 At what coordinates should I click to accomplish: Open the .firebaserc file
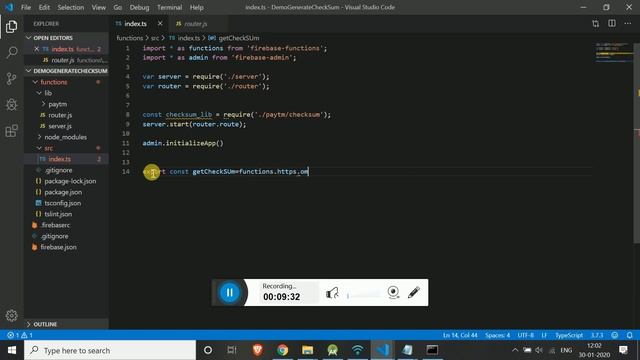coord(55,225)
